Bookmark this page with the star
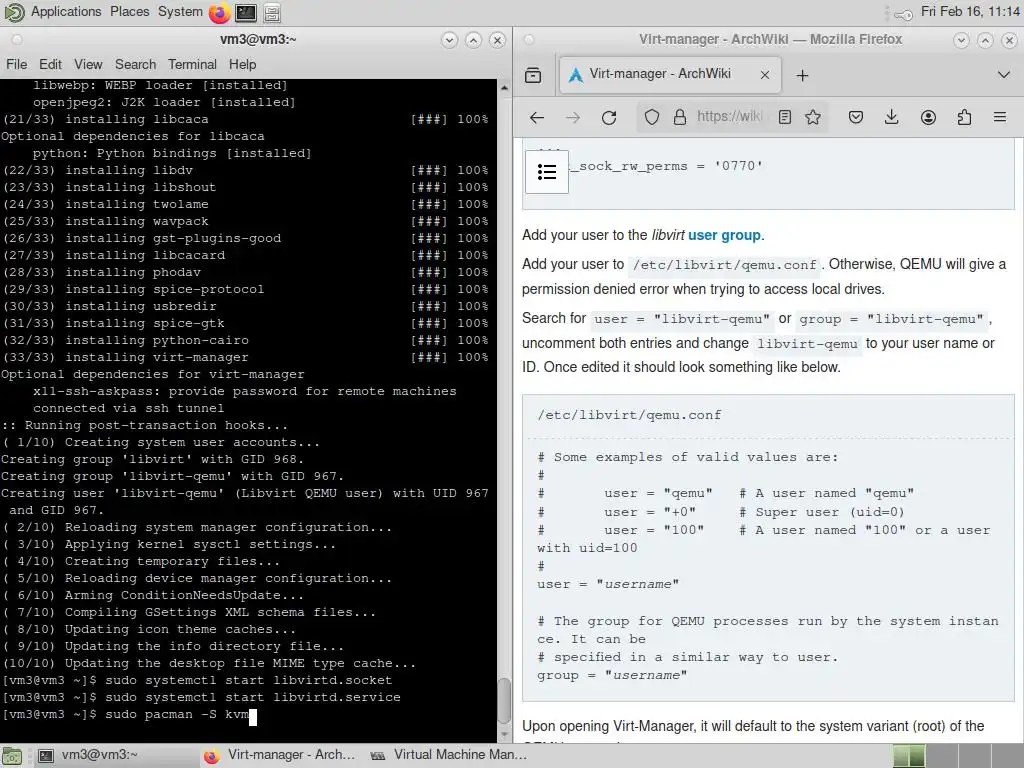This screenshot has height=768, width=1024. (x=813, y=118)
